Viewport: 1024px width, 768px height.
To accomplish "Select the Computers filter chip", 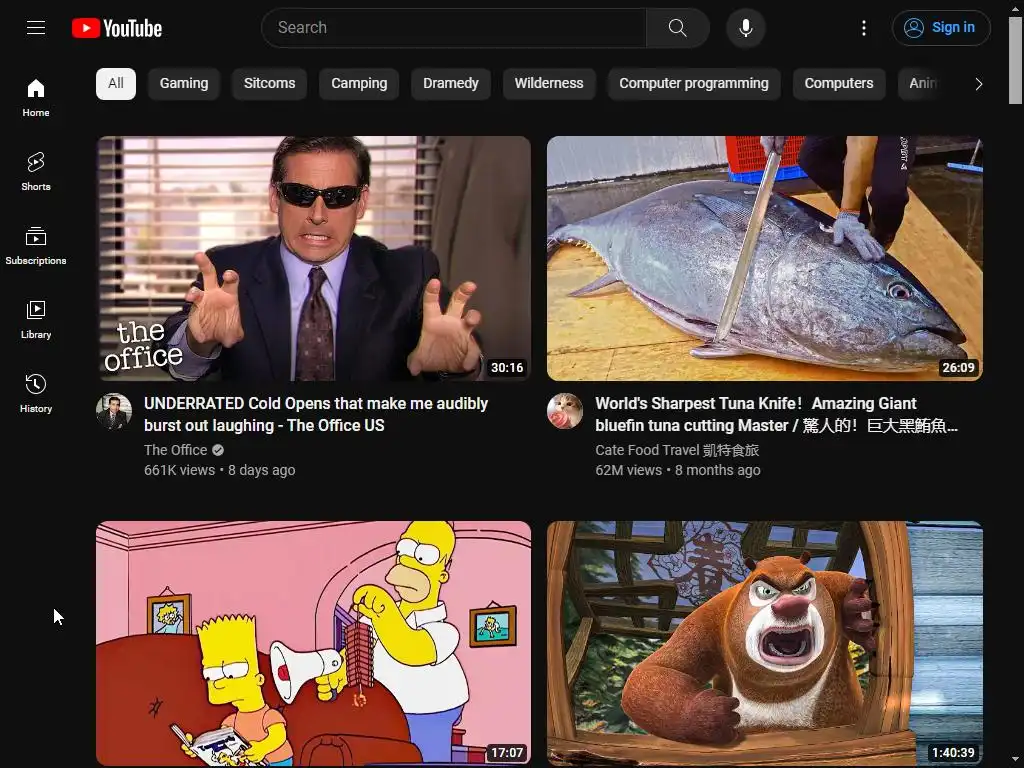I will (x=839, y=84).
